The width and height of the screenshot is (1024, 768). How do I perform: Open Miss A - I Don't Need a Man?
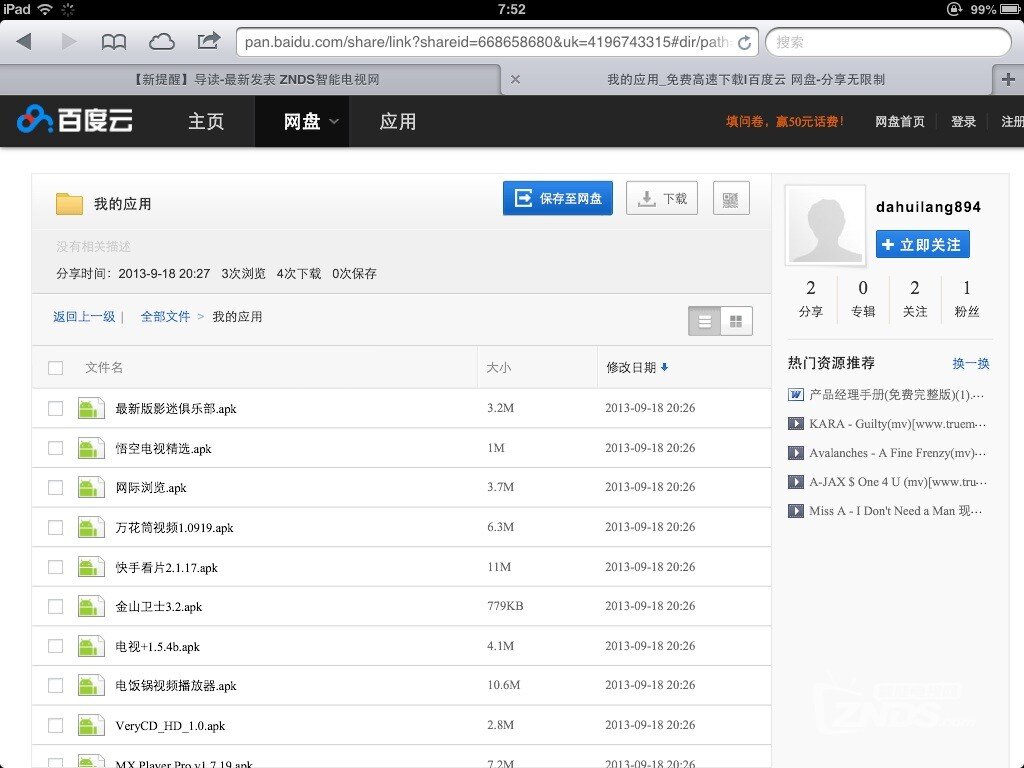coord(895,511)
